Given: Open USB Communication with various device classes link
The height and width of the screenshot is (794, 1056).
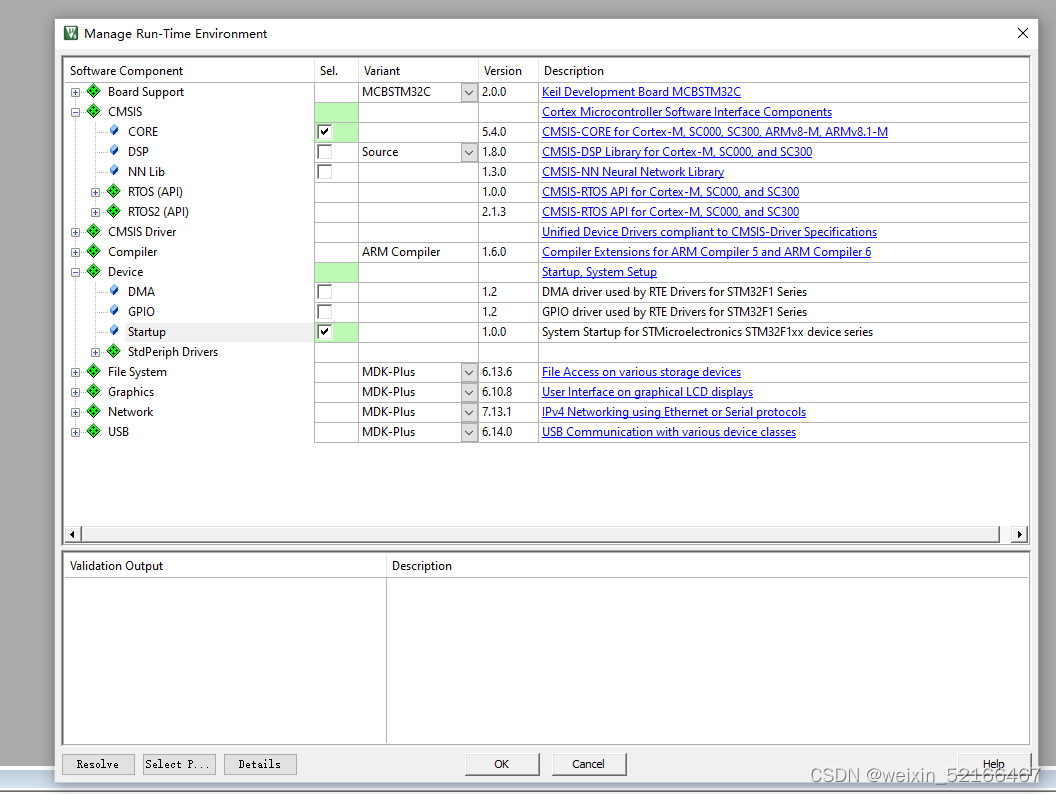Looking at the screenshot, I should pyautogui.click(x=669, y=432).
